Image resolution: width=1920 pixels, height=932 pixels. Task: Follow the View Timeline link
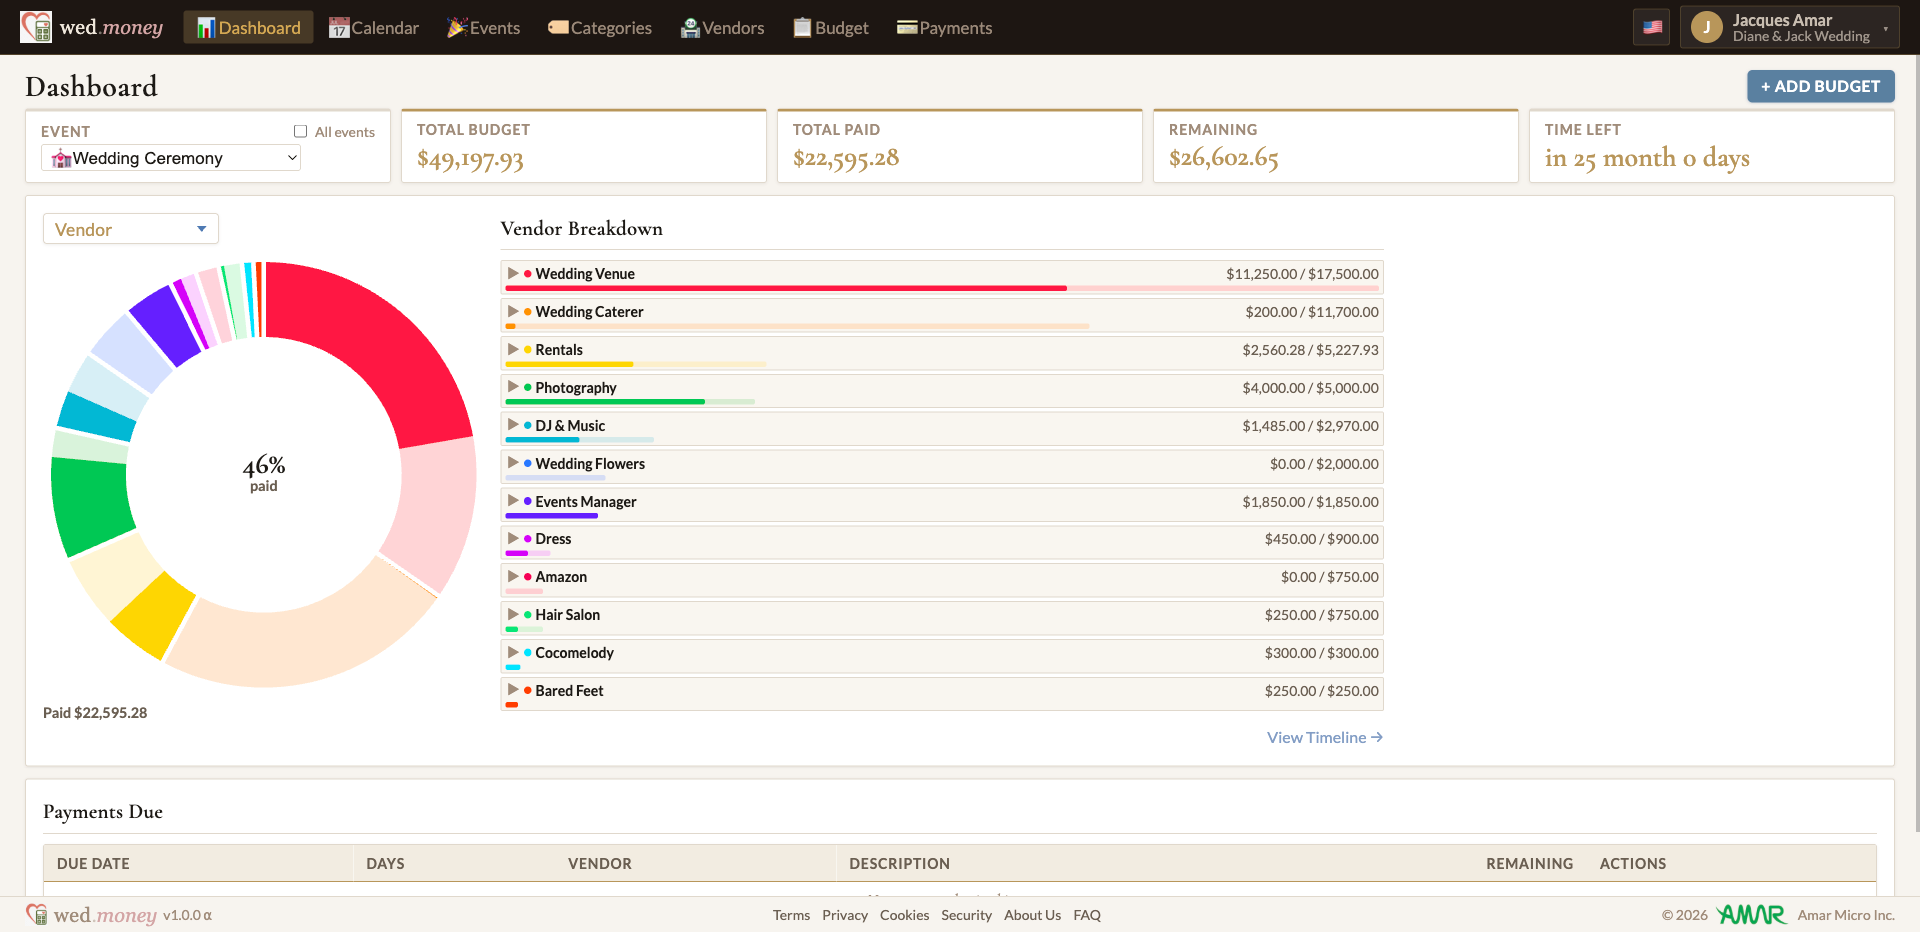click(1325, 738)
